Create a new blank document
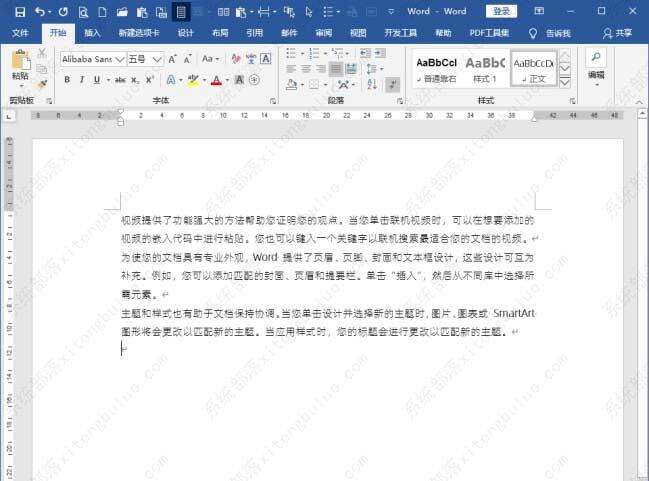Viewport: 649px width, 481px height. pos(102,12)
